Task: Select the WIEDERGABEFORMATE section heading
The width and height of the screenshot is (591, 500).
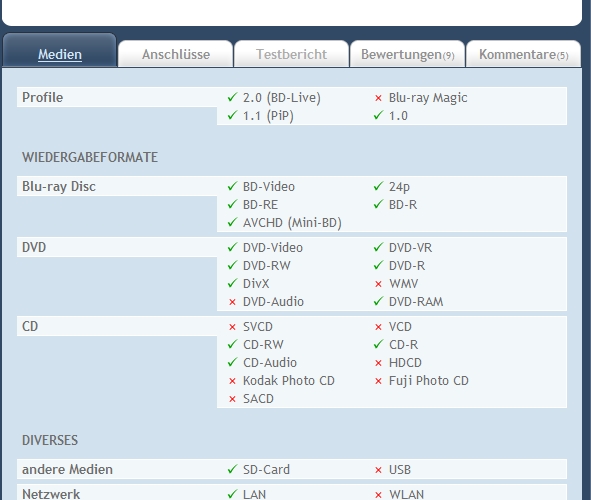Action: coord(90,157)
